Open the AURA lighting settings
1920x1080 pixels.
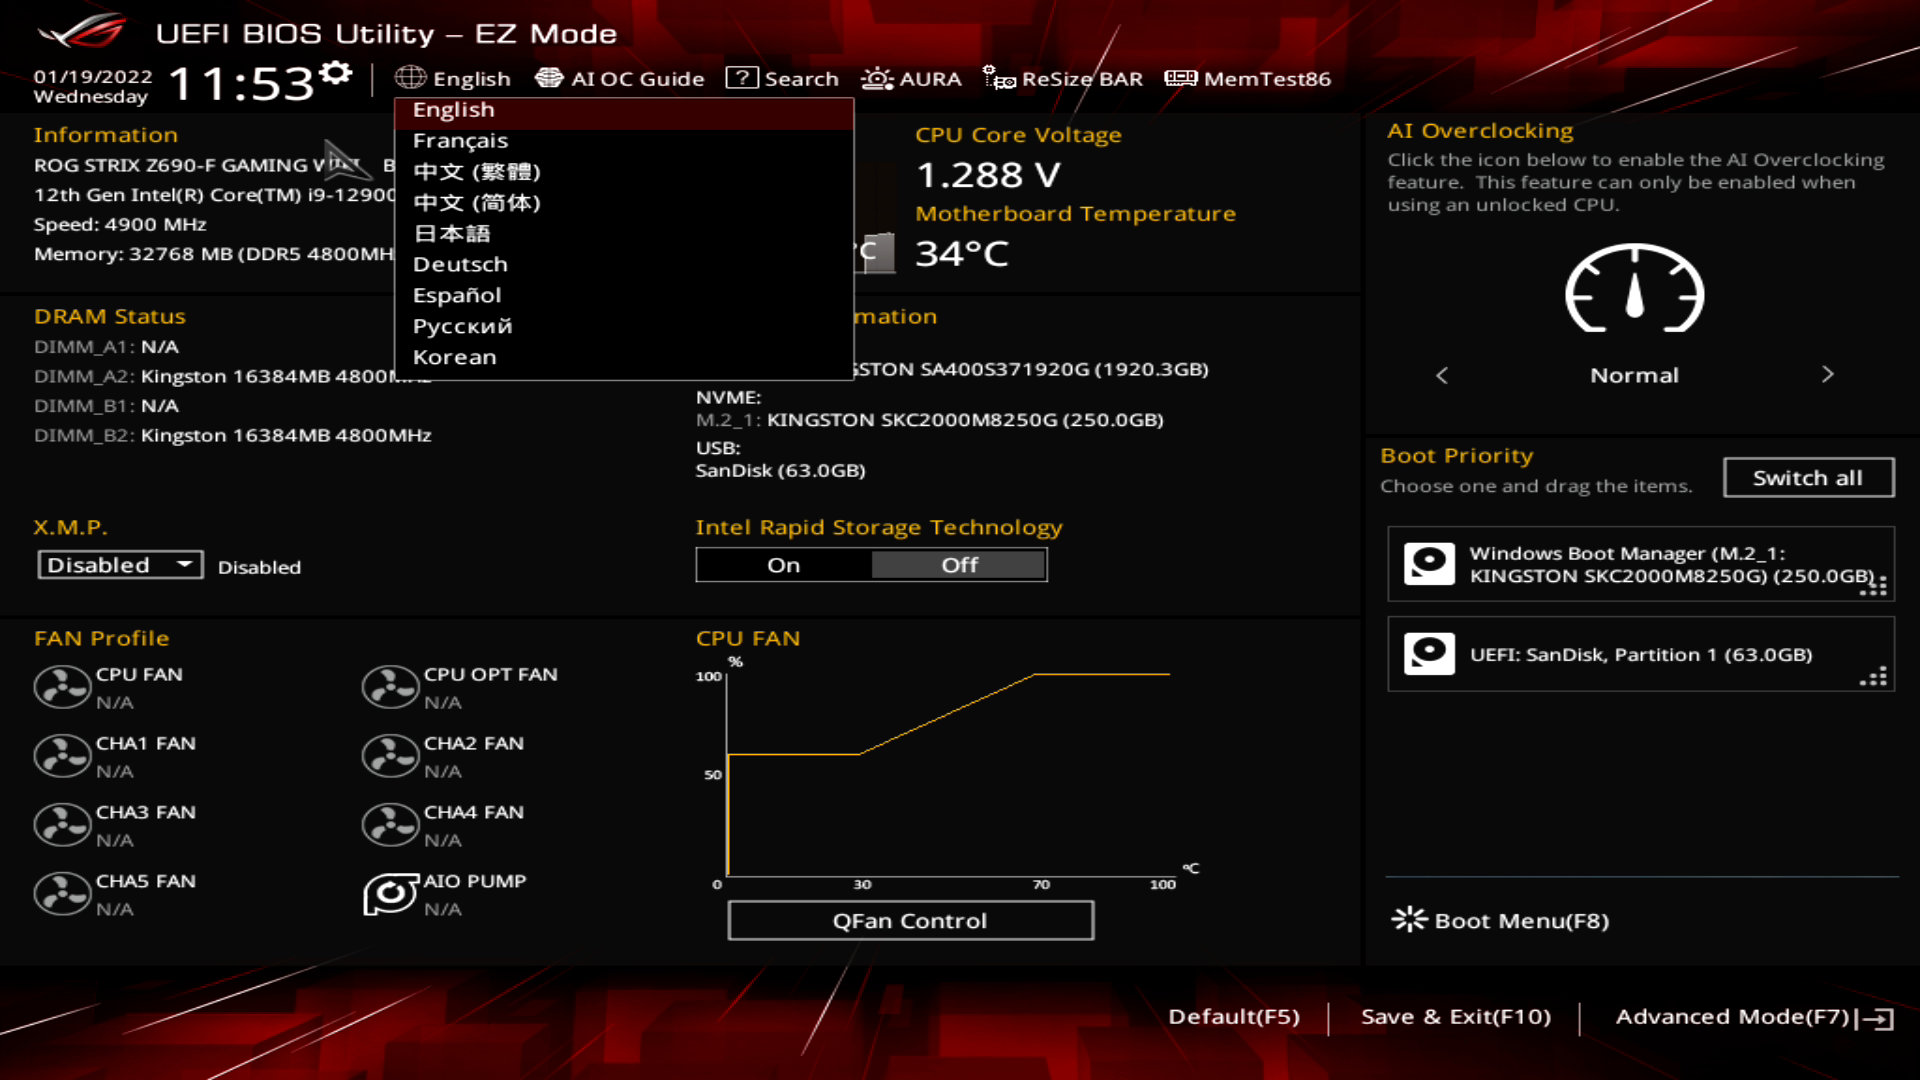pyautogui.click(x=910, y=78)
